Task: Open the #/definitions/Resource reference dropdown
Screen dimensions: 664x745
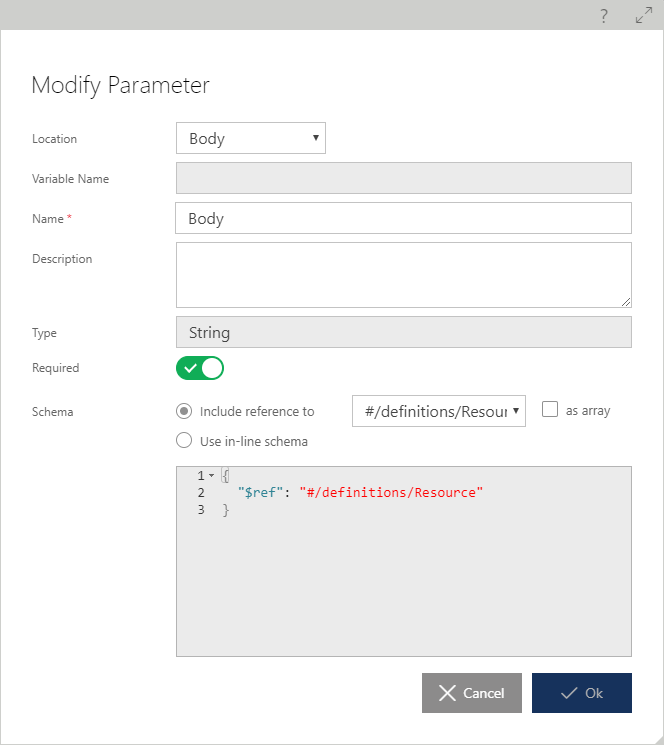Action: tap(439, 411)
